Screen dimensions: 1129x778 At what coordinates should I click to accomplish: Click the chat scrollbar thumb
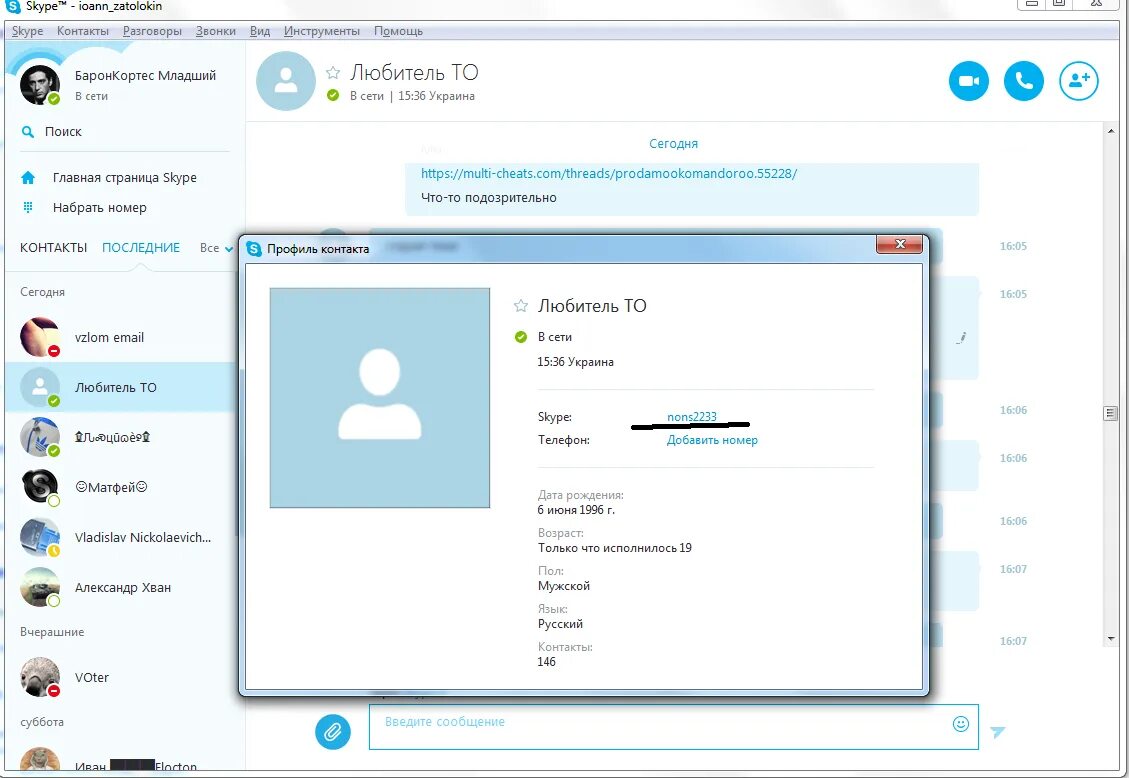1110,413
